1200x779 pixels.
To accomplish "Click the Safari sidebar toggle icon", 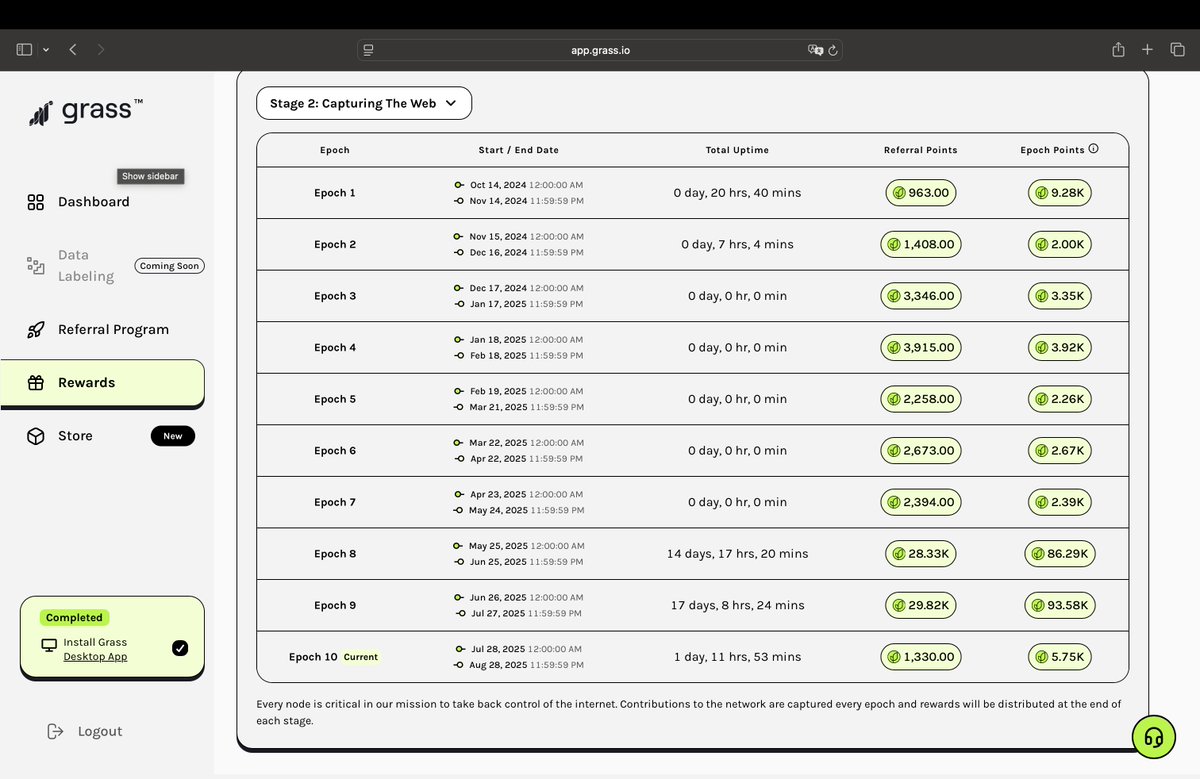I will 25,49.
